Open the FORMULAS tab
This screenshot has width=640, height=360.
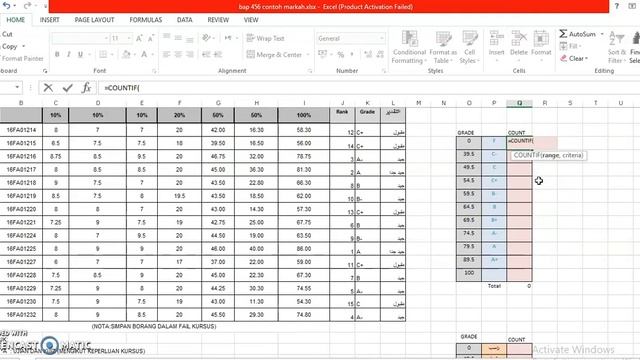click(x=146, y=20)
